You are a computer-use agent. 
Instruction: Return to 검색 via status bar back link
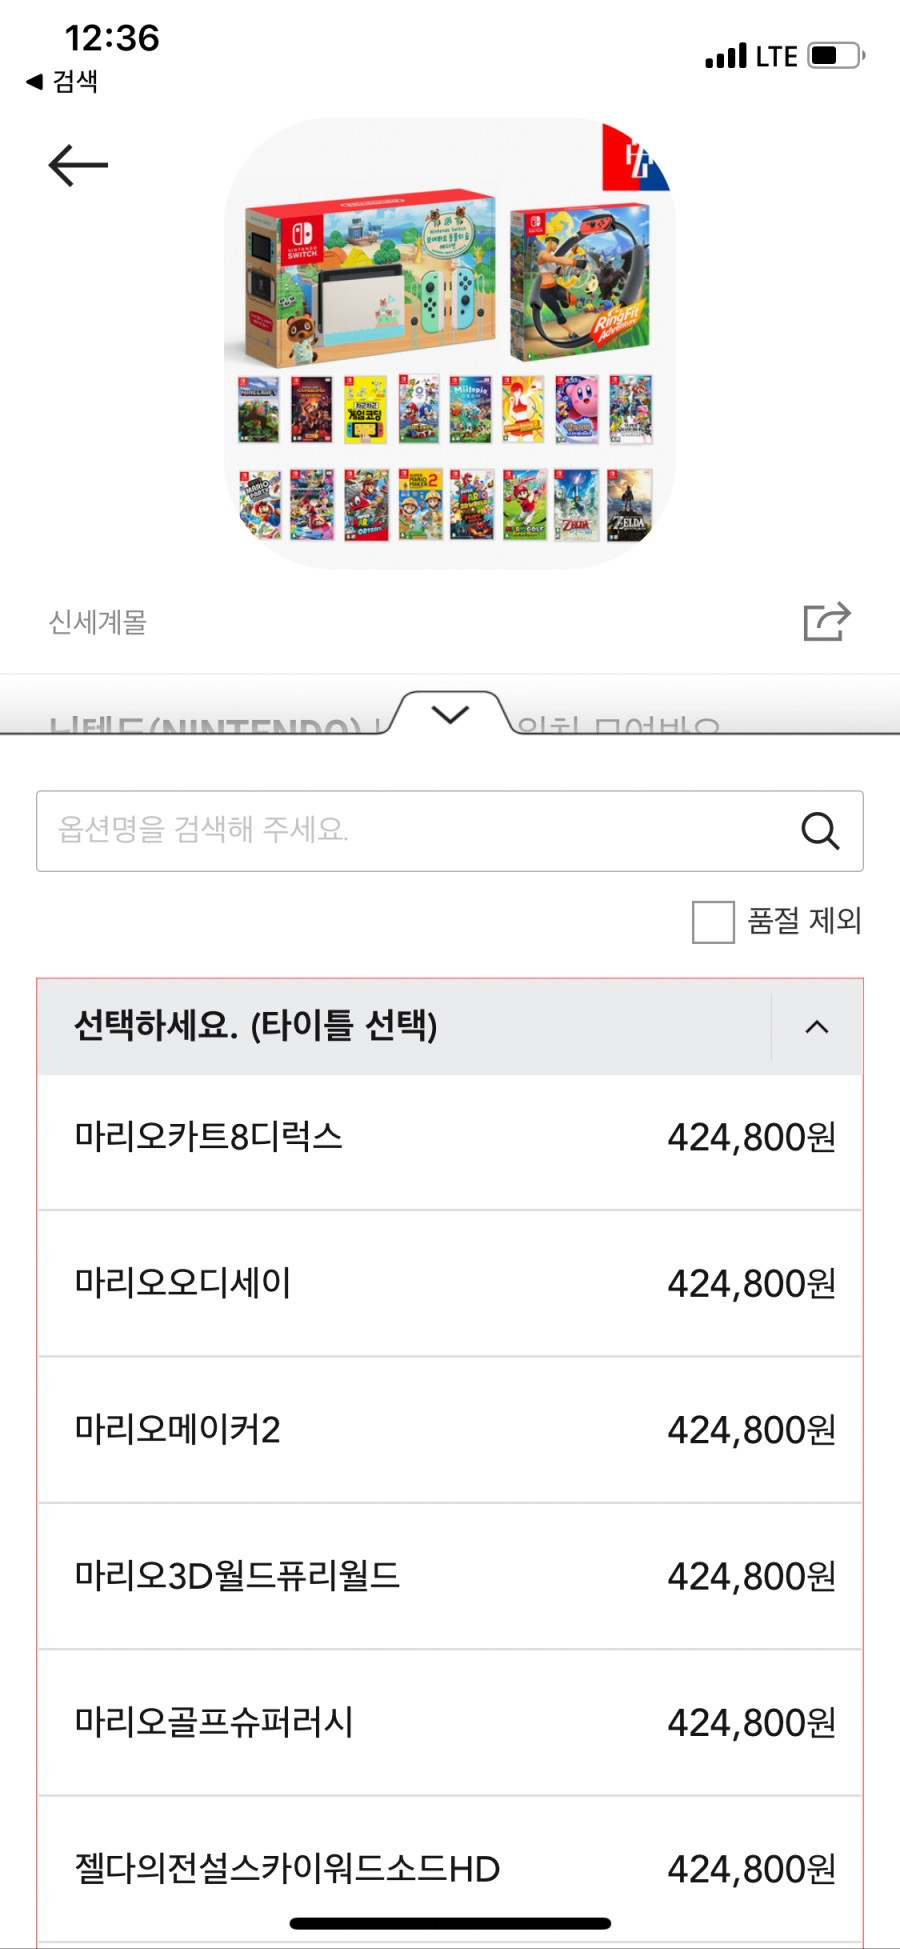point(62,81)
